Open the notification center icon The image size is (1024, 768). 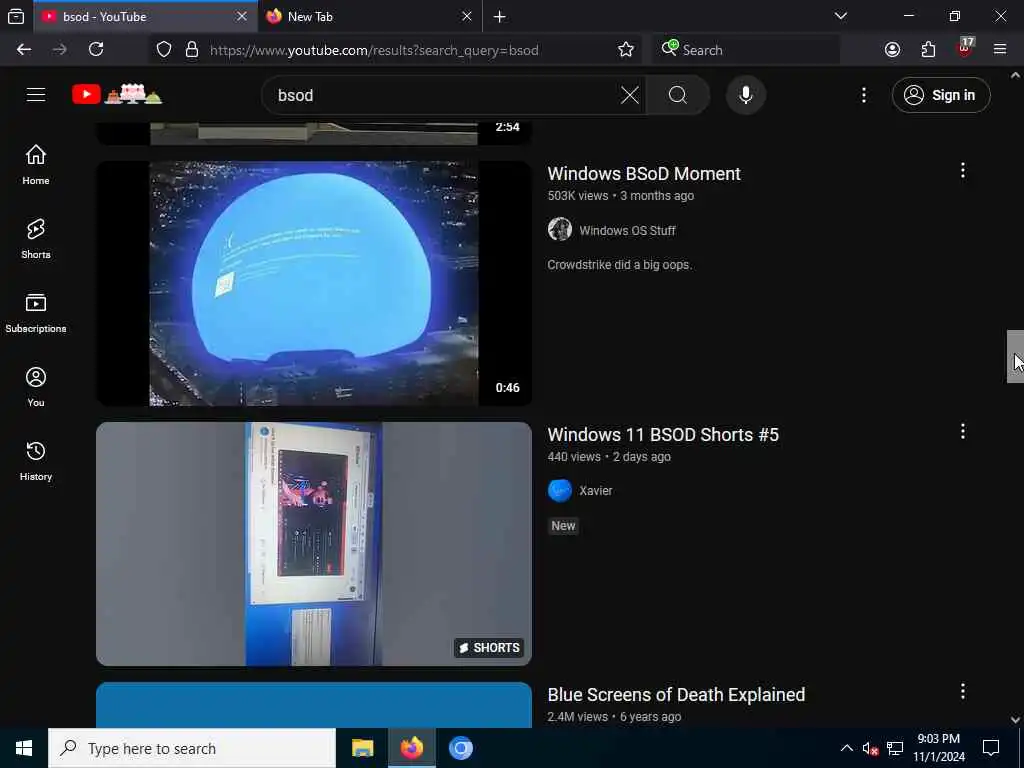(x=991, y=748)
